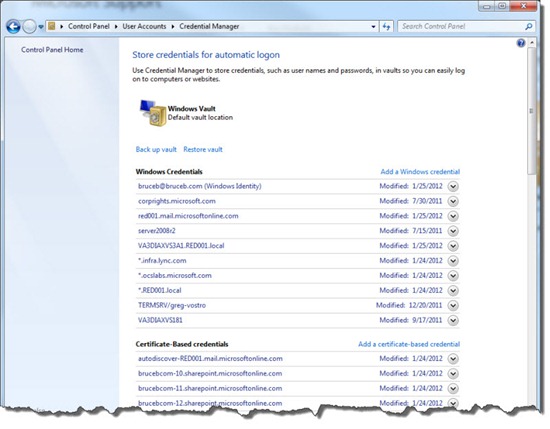The height and width of the screenshot is (429, 550).
Task: Click *.RED001.local entry
Action: (x=160, y=290)
